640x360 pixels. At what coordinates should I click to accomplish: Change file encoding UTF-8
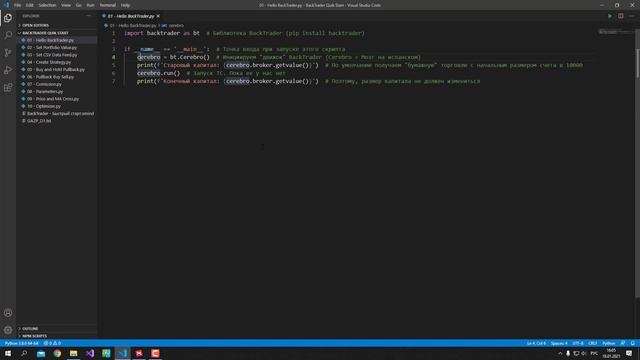[578, 343]
